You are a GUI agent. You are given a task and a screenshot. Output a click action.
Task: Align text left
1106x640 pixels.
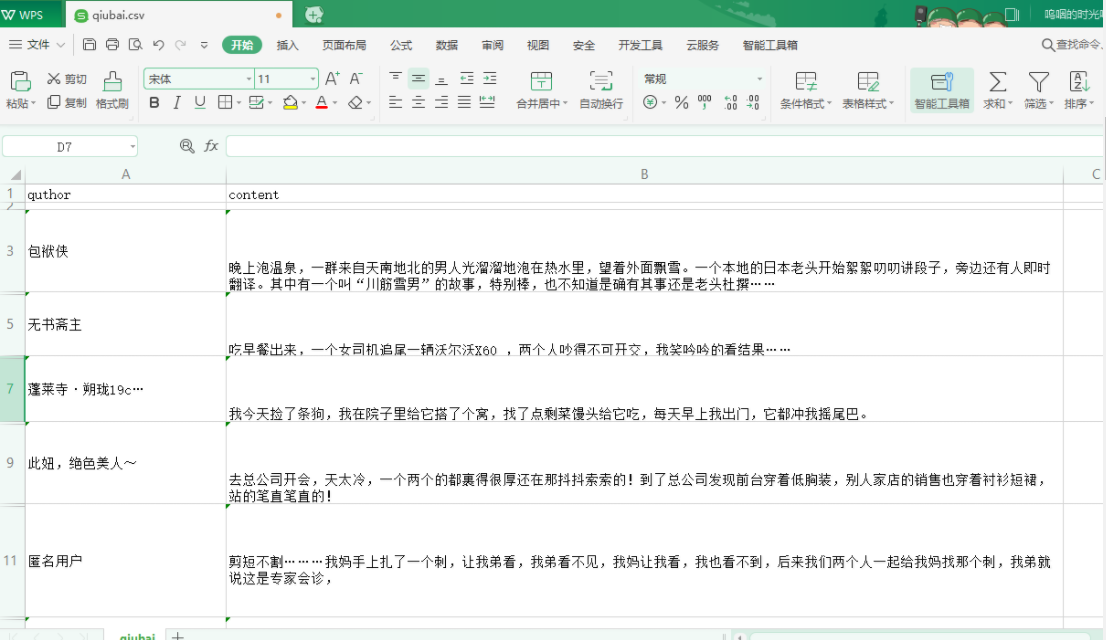pos(396,103)
